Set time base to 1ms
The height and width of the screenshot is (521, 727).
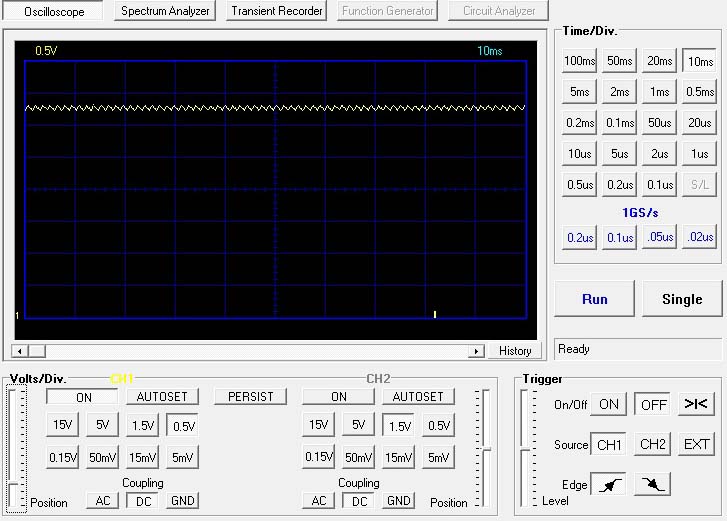click(x=659, y=92)
